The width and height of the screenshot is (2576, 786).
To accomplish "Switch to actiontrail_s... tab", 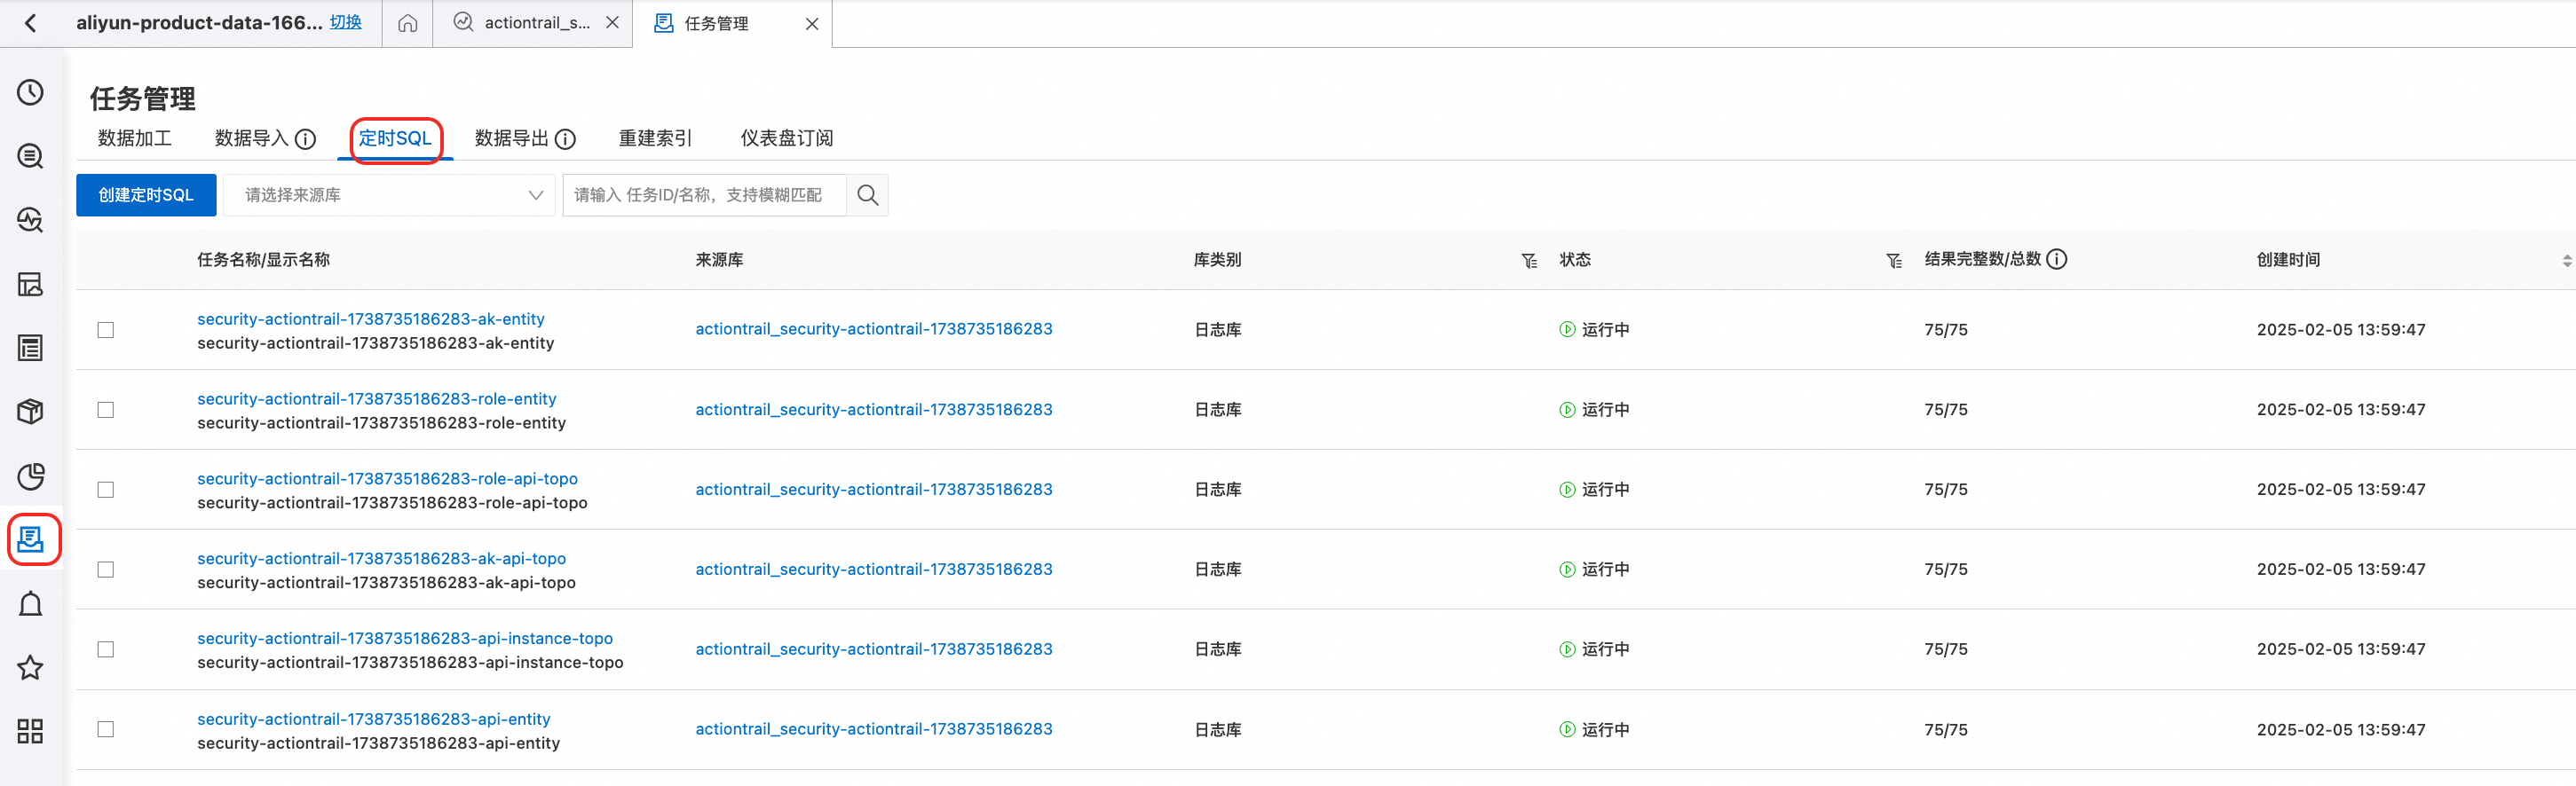I will click(x=522, y=23).
